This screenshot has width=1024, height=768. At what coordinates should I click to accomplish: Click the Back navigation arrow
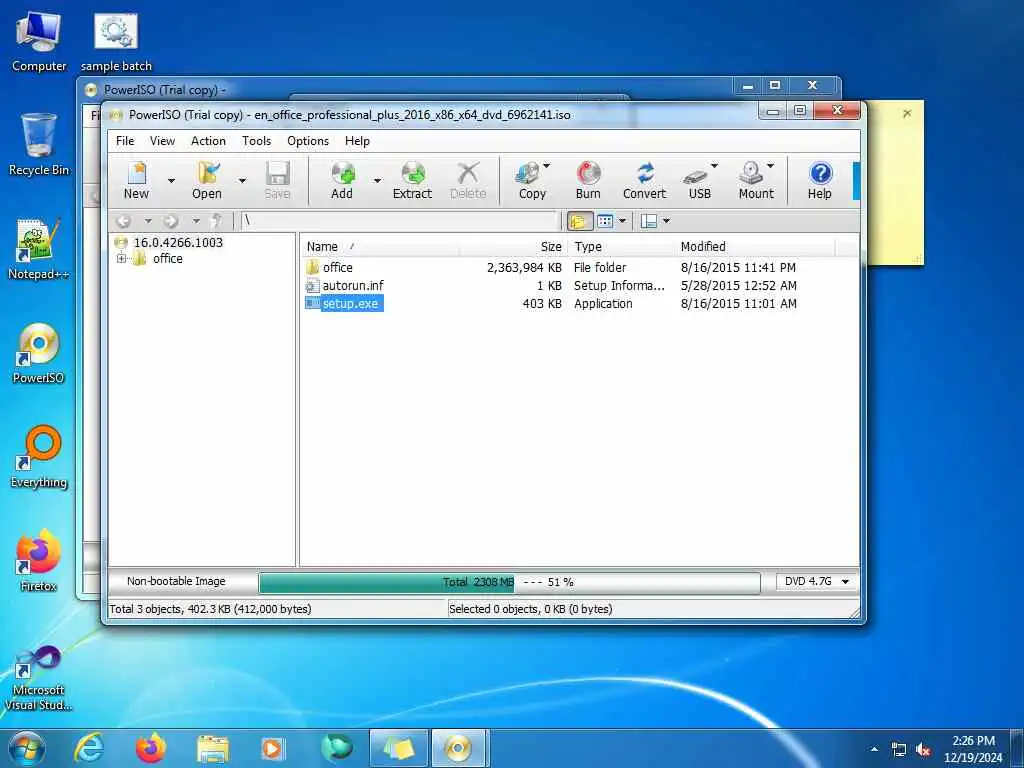point(124,221)
